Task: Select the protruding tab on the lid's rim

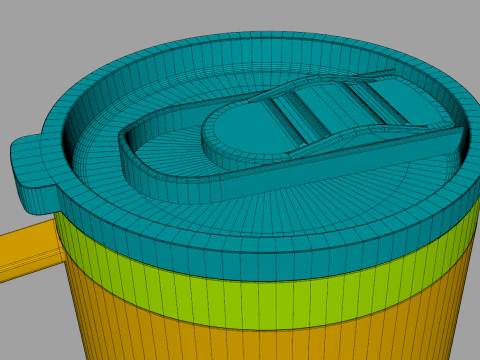Action: point(32,172)
